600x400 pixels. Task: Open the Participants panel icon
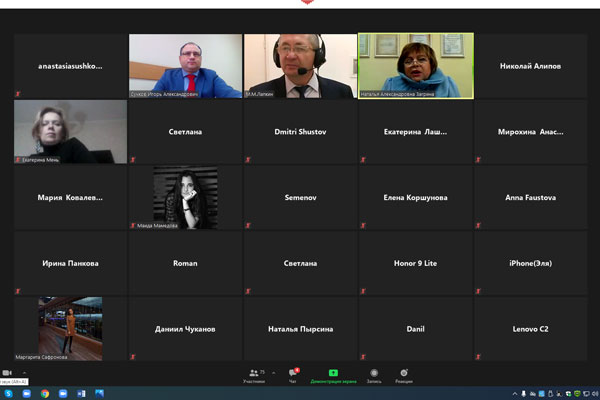pyautogui.click(x=254, y=372)
